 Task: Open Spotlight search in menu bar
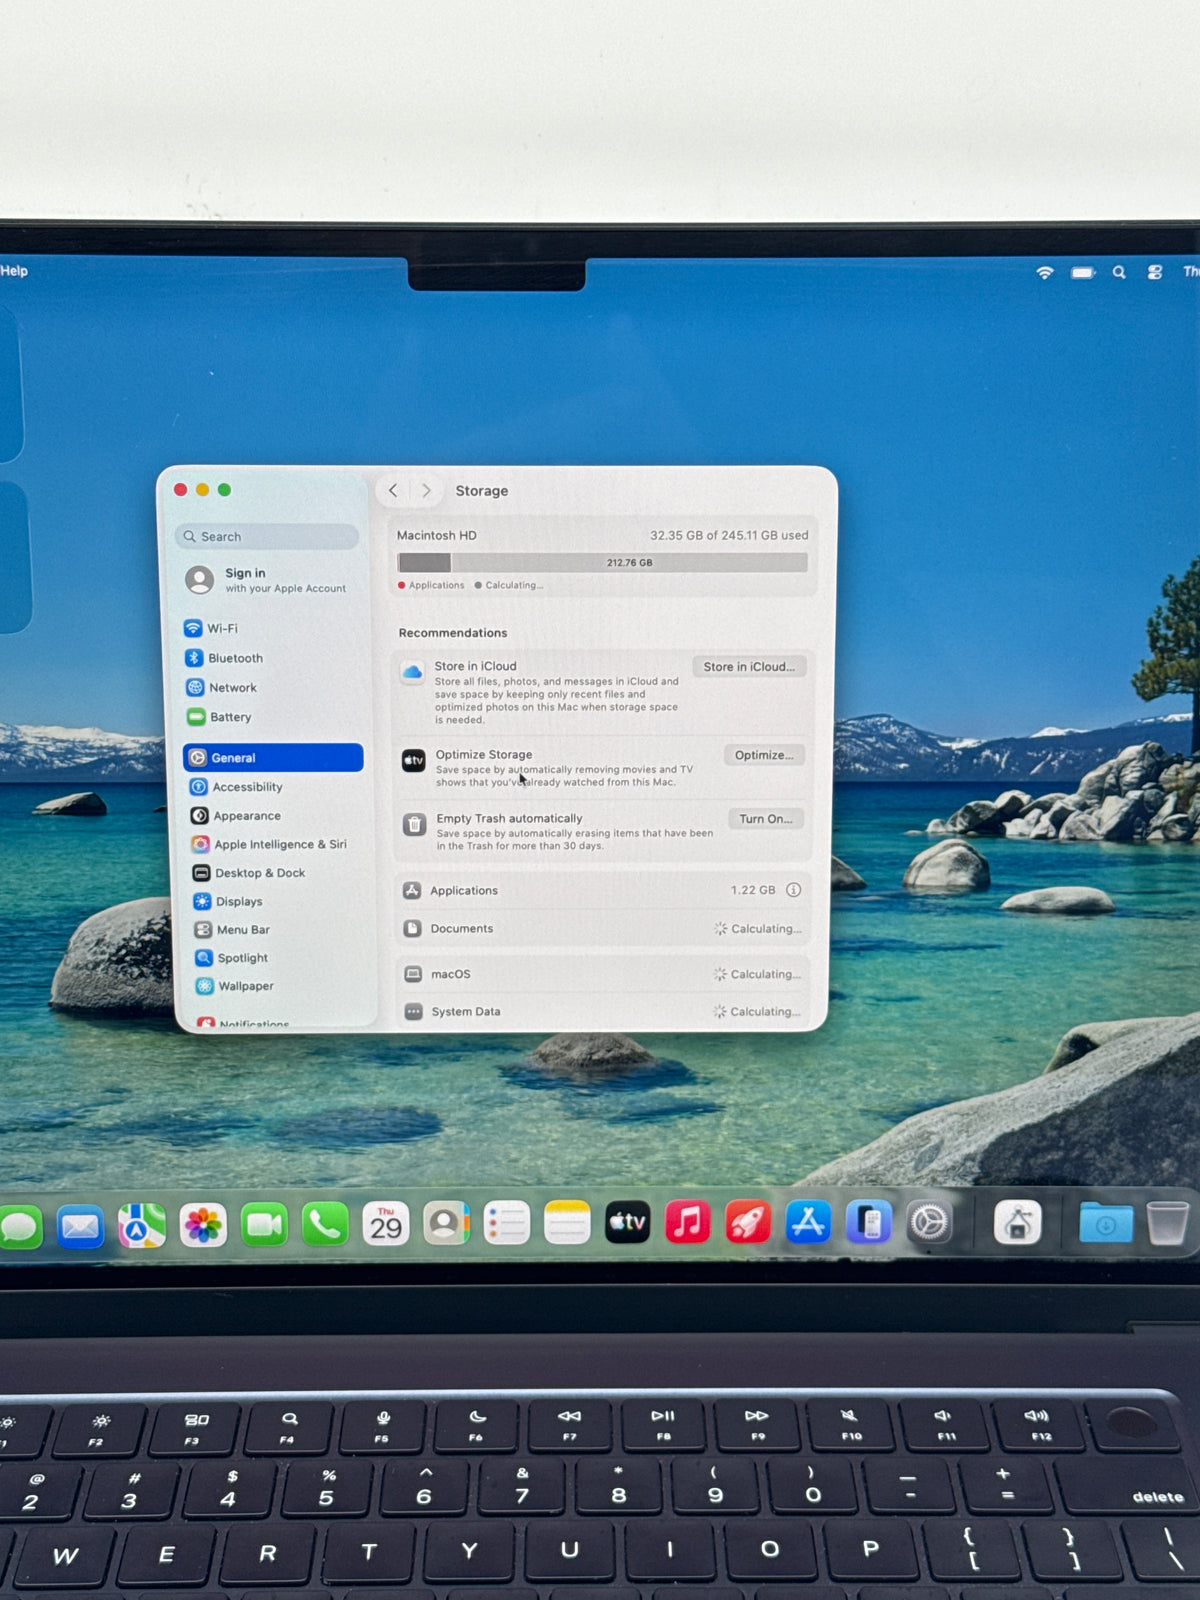[1119, 272]
